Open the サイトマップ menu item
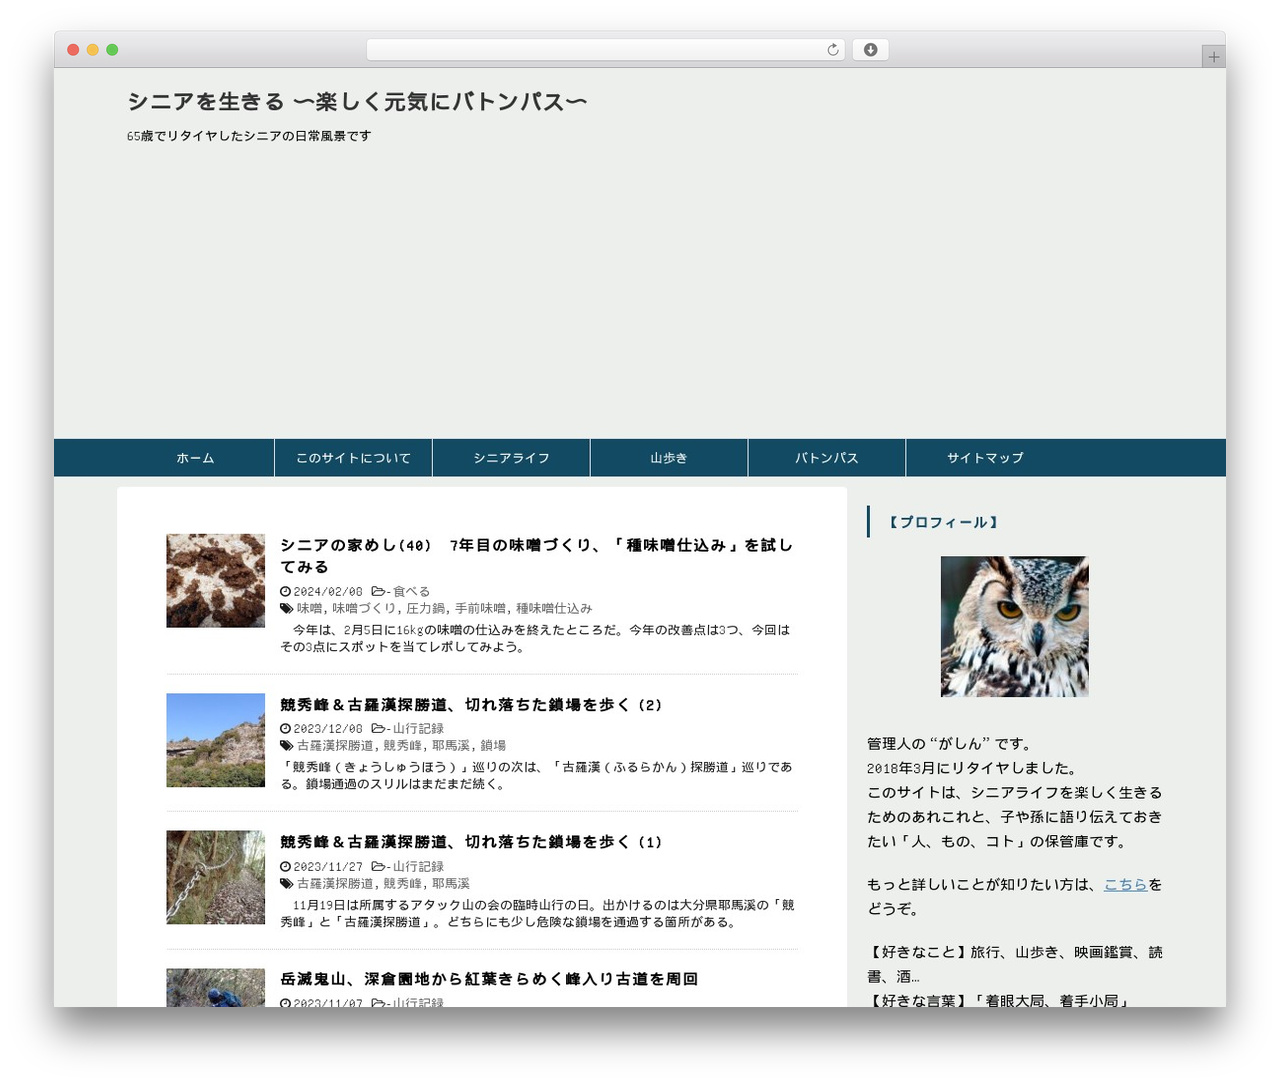Screen dimensions: 1280x1084 coord(985,458)
